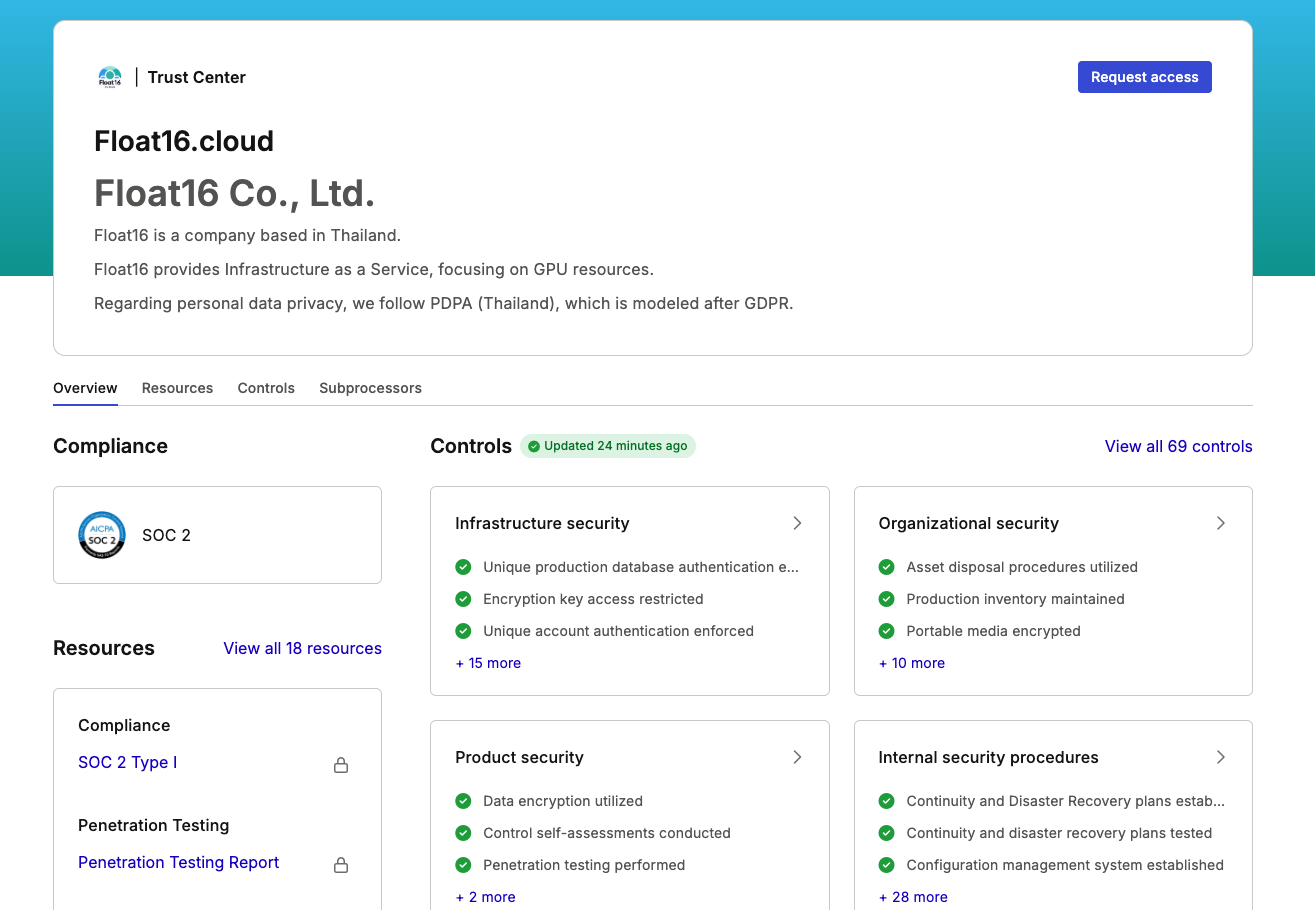The height and width of the screenshot is (910, 1315).
Task: Click the Float16 logo in header
Action: (110, 77)
